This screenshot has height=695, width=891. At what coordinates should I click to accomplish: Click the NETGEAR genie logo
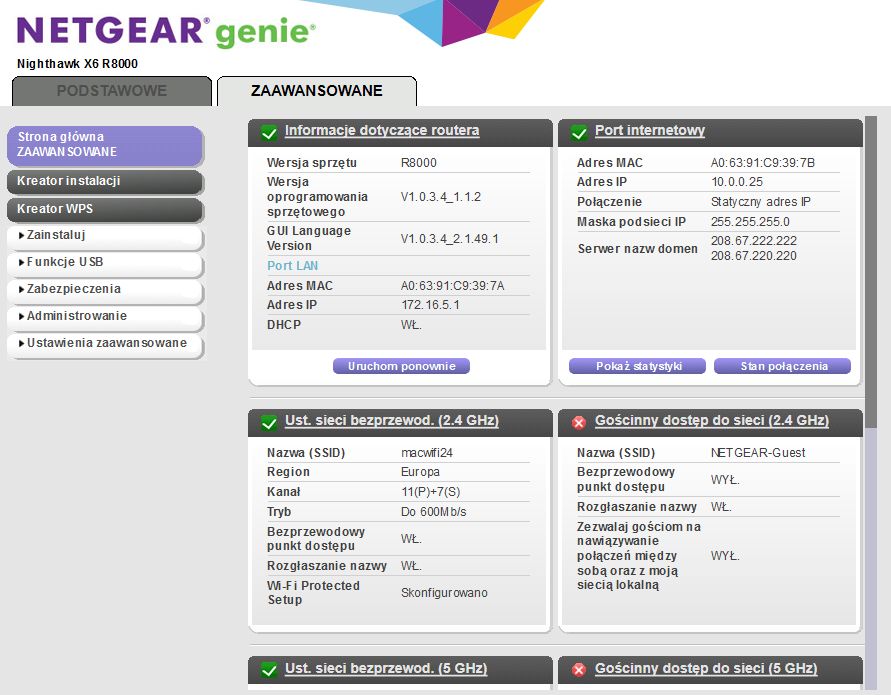point(166,31)
